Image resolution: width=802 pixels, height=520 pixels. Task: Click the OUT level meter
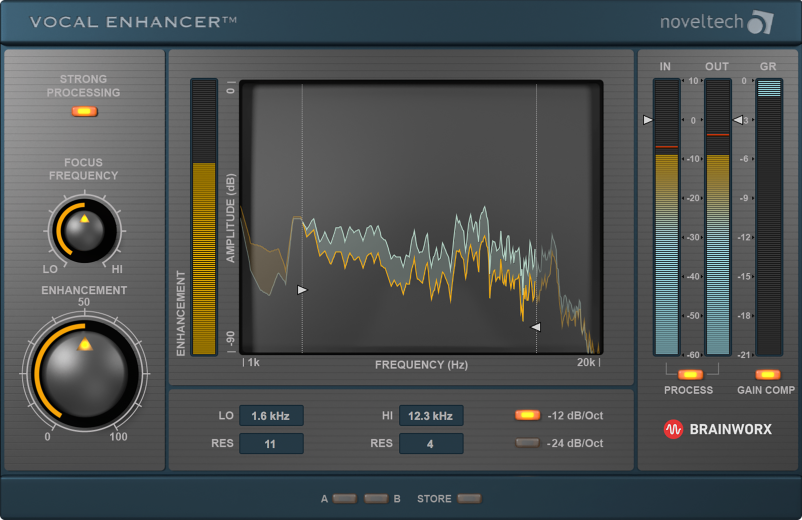tap(718, 217)
